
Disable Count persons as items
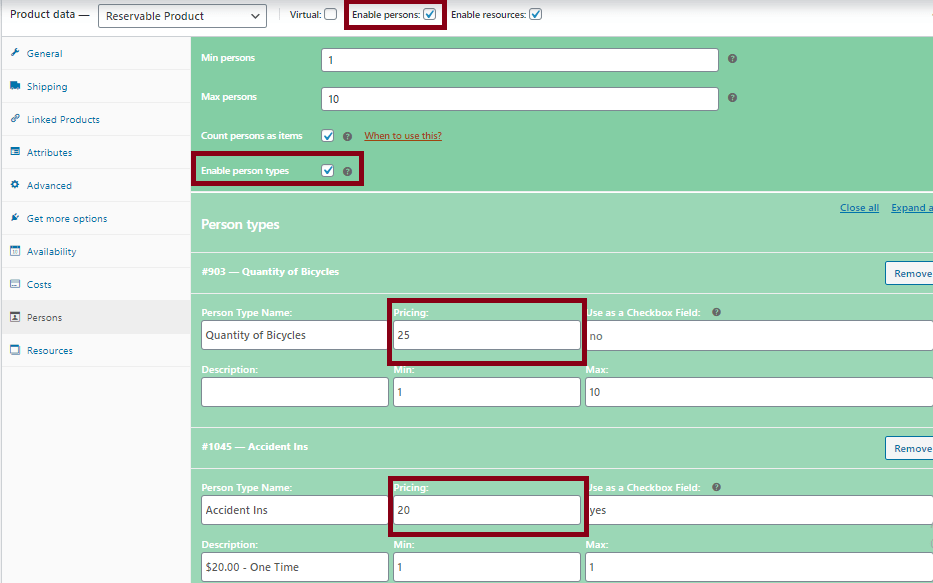point(327,136)
